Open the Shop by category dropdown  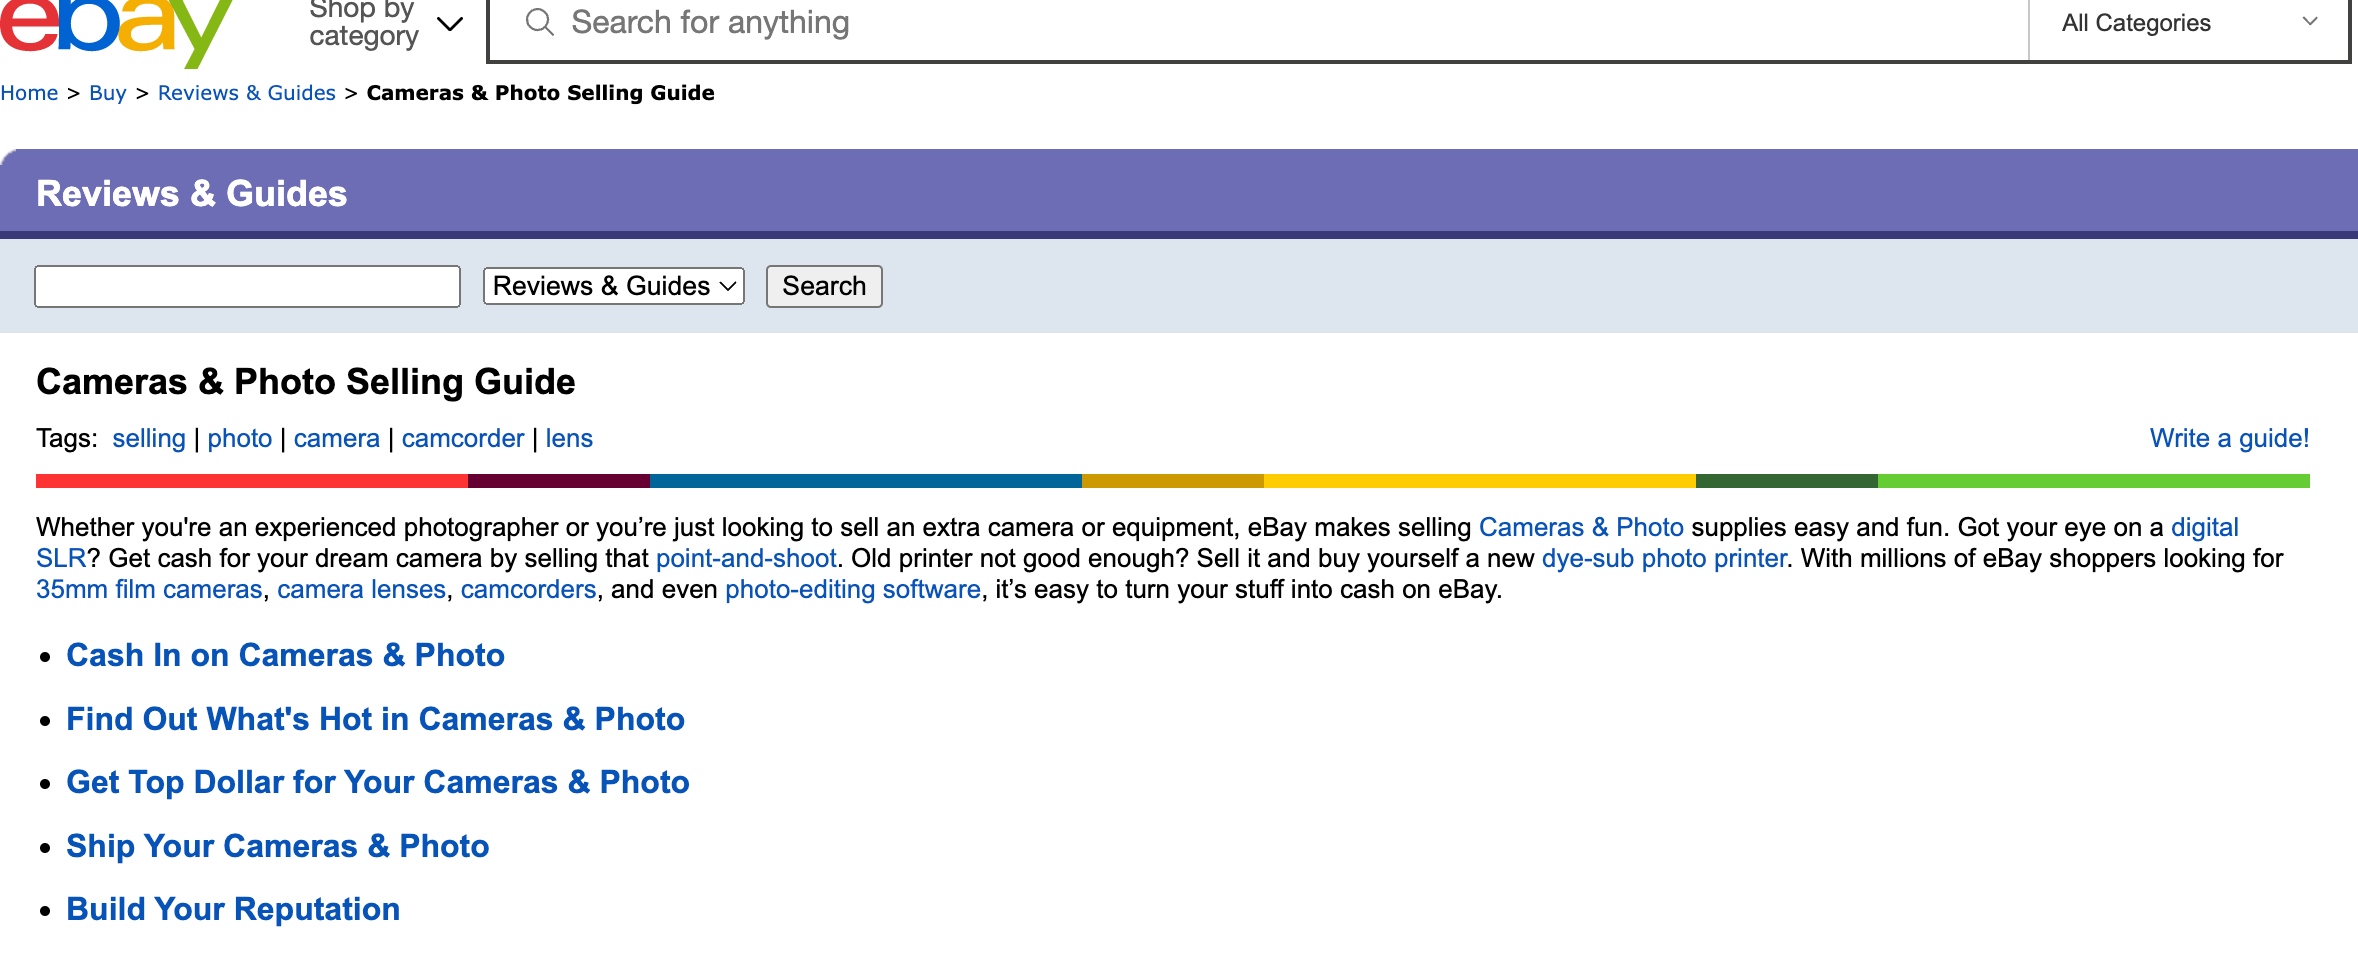tap(386, 24)
